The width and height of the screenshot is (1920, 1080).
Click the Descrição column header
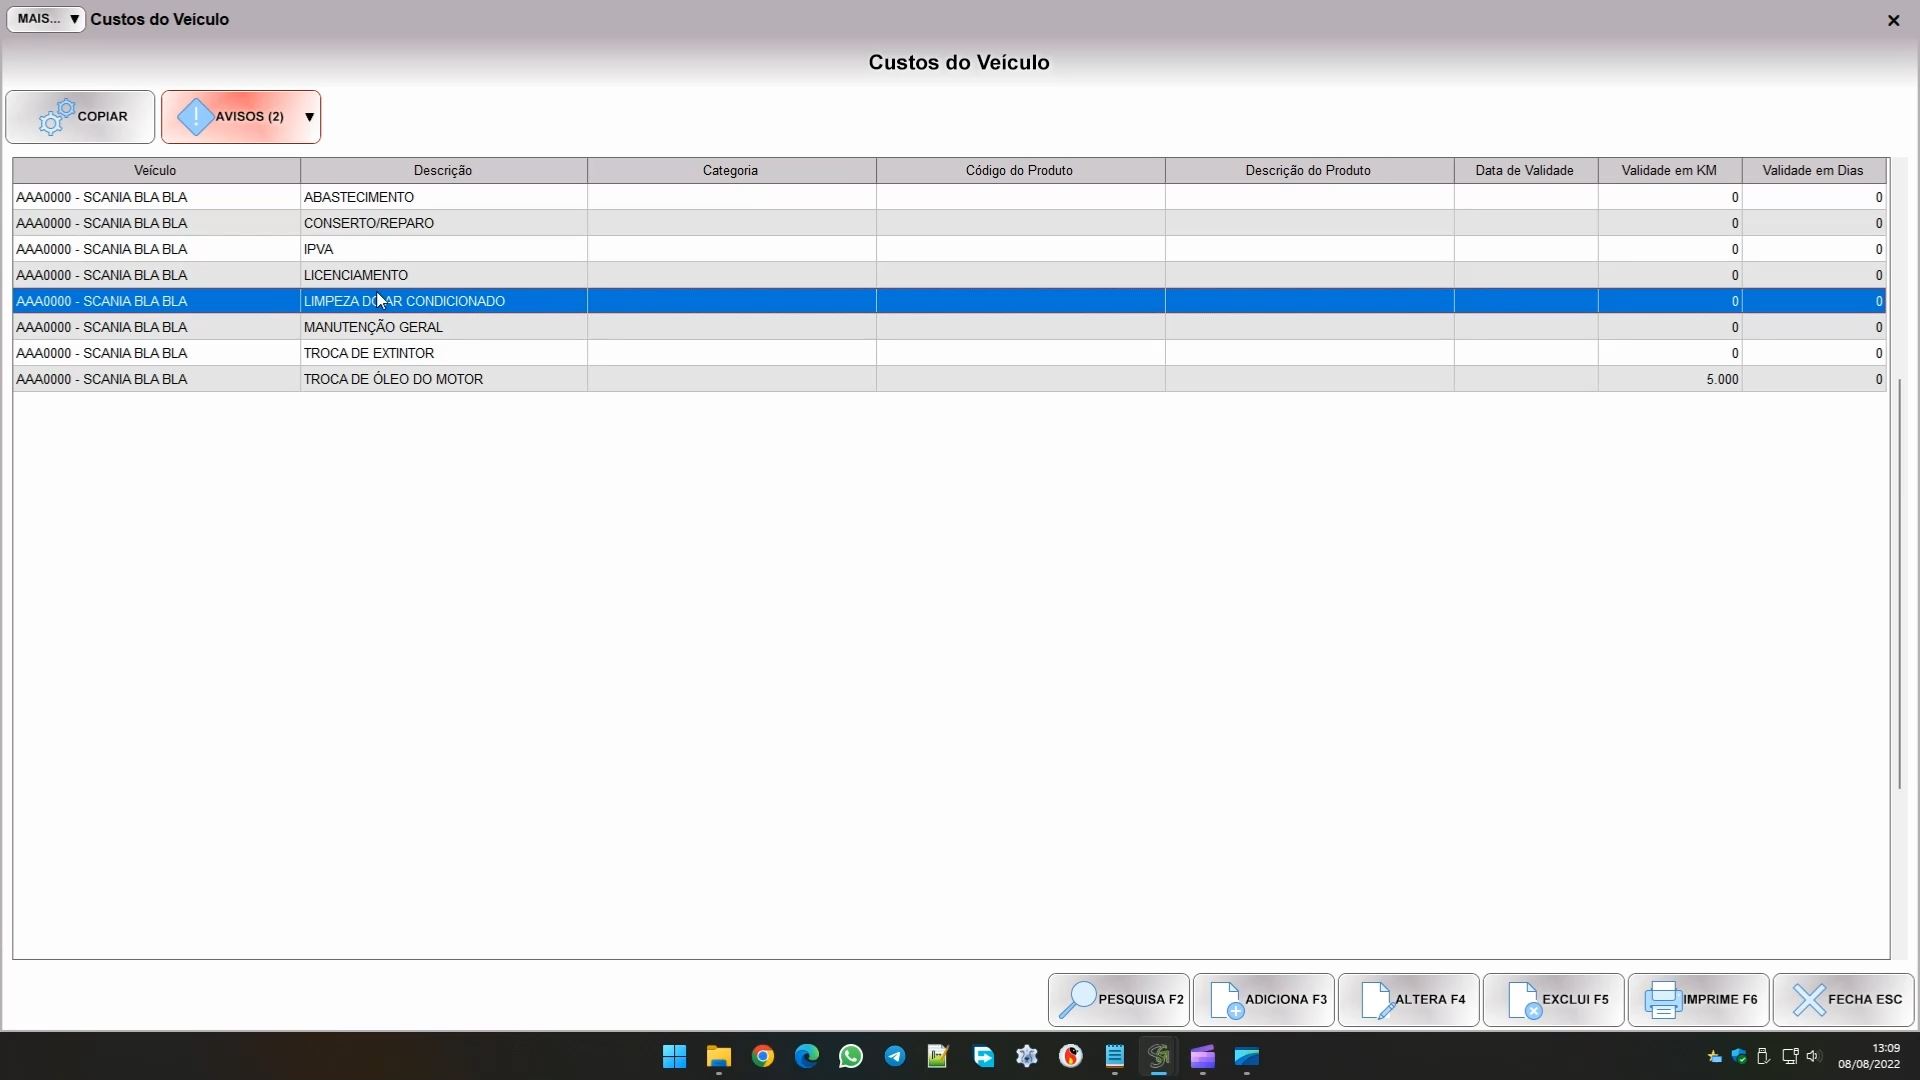point(443,171)
